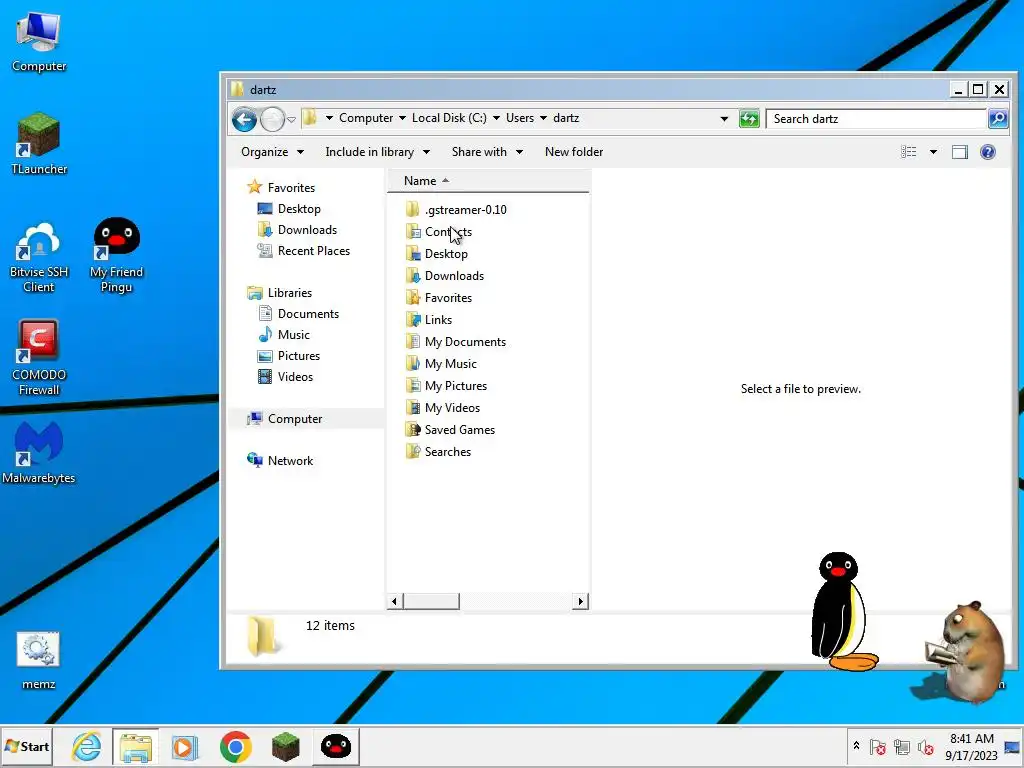Launch Google Chrome from the taskbar
This screenshot has height=768, width=1024.
[x=236, y=746]
